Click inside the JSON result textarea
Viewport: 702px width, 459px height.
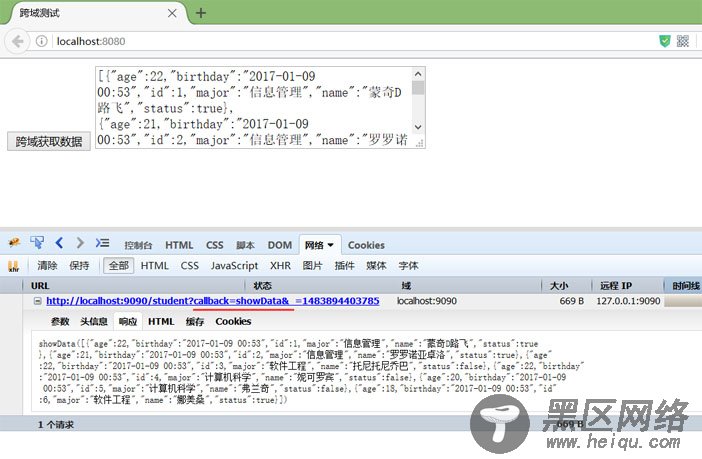tap(254, 108)
